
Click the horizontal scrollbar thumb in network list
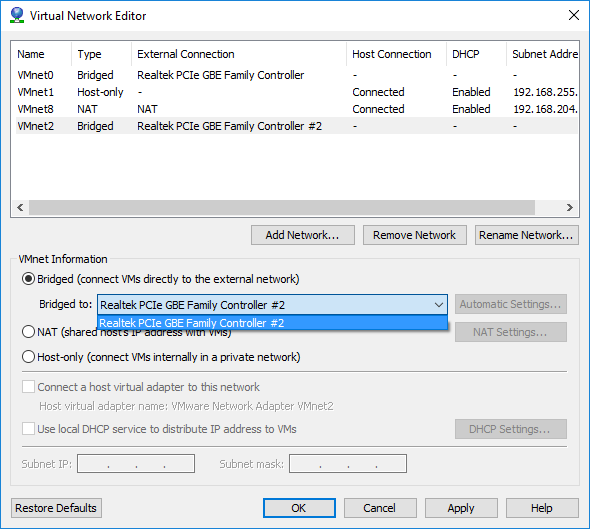282,207
